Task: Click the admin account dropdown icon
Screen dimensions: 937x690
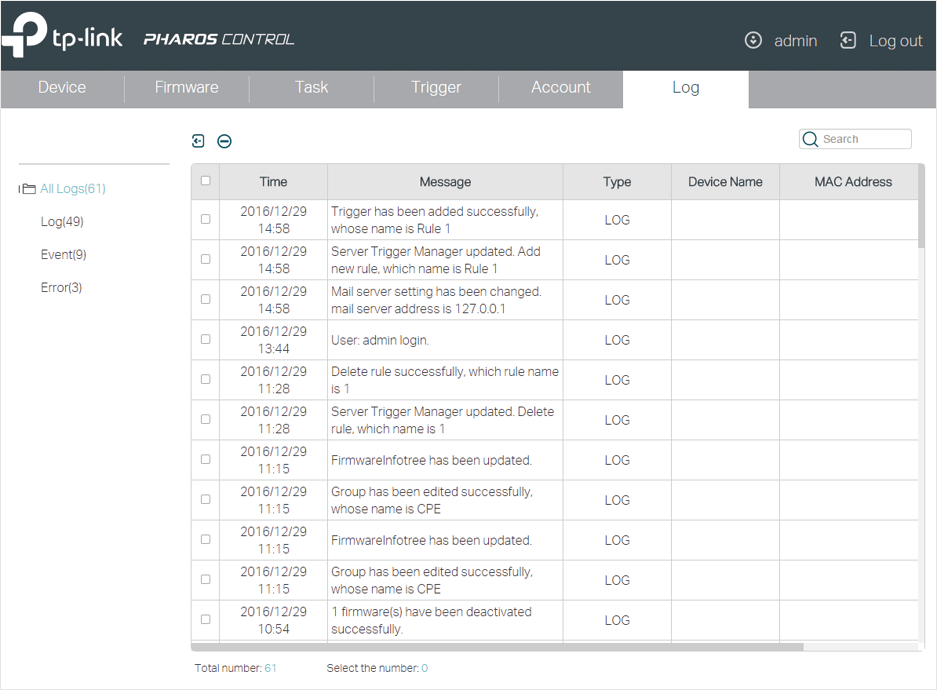Action: coord(753,40)
